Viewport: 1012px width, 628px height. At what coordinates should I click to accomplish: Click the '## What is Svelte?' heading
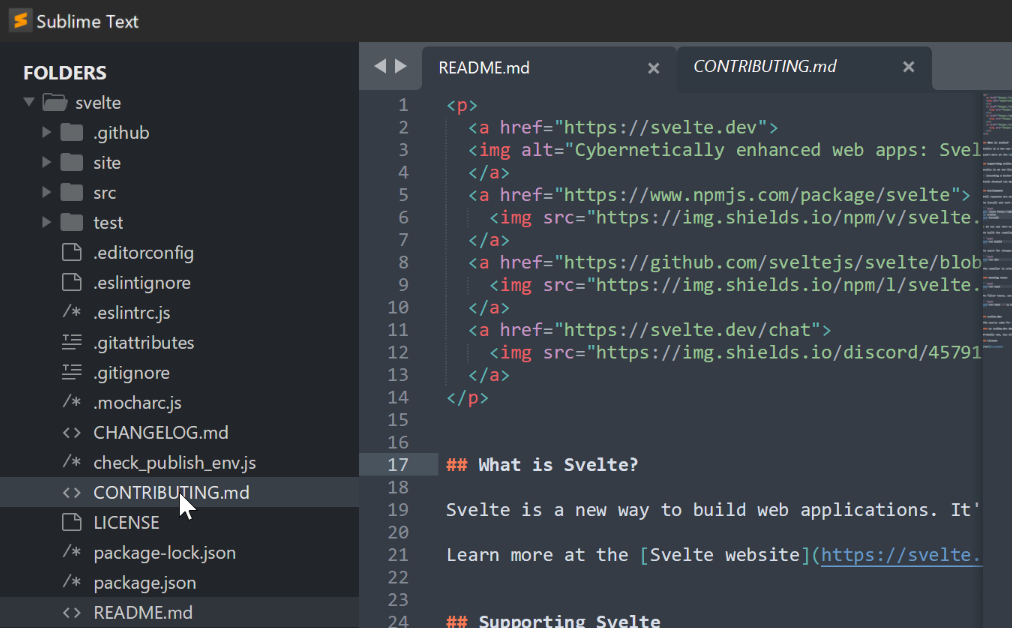click(541, 465)
